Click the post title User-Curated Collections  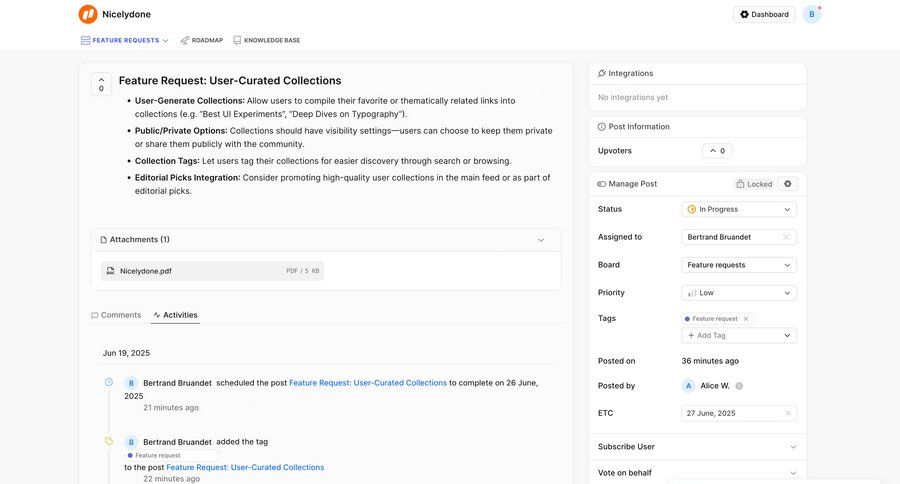[x=230, y=81]
